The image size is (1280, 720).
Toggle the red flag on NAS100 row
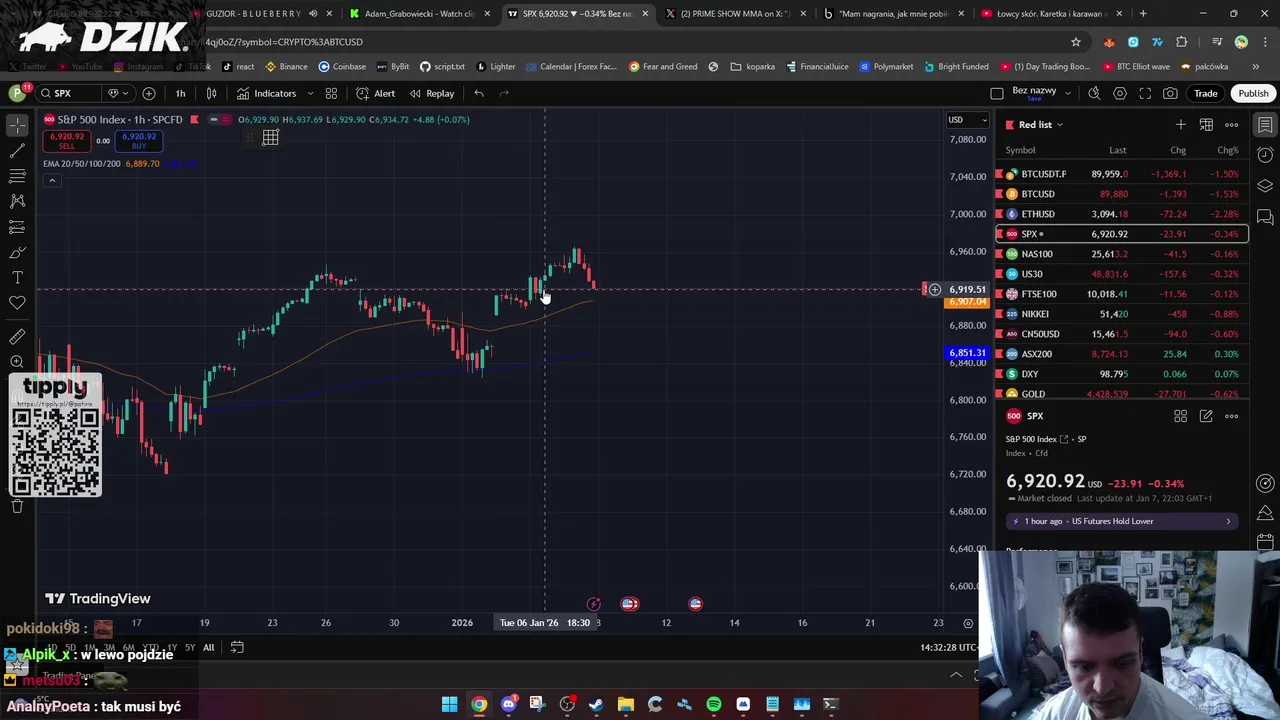pos(1000,254)
